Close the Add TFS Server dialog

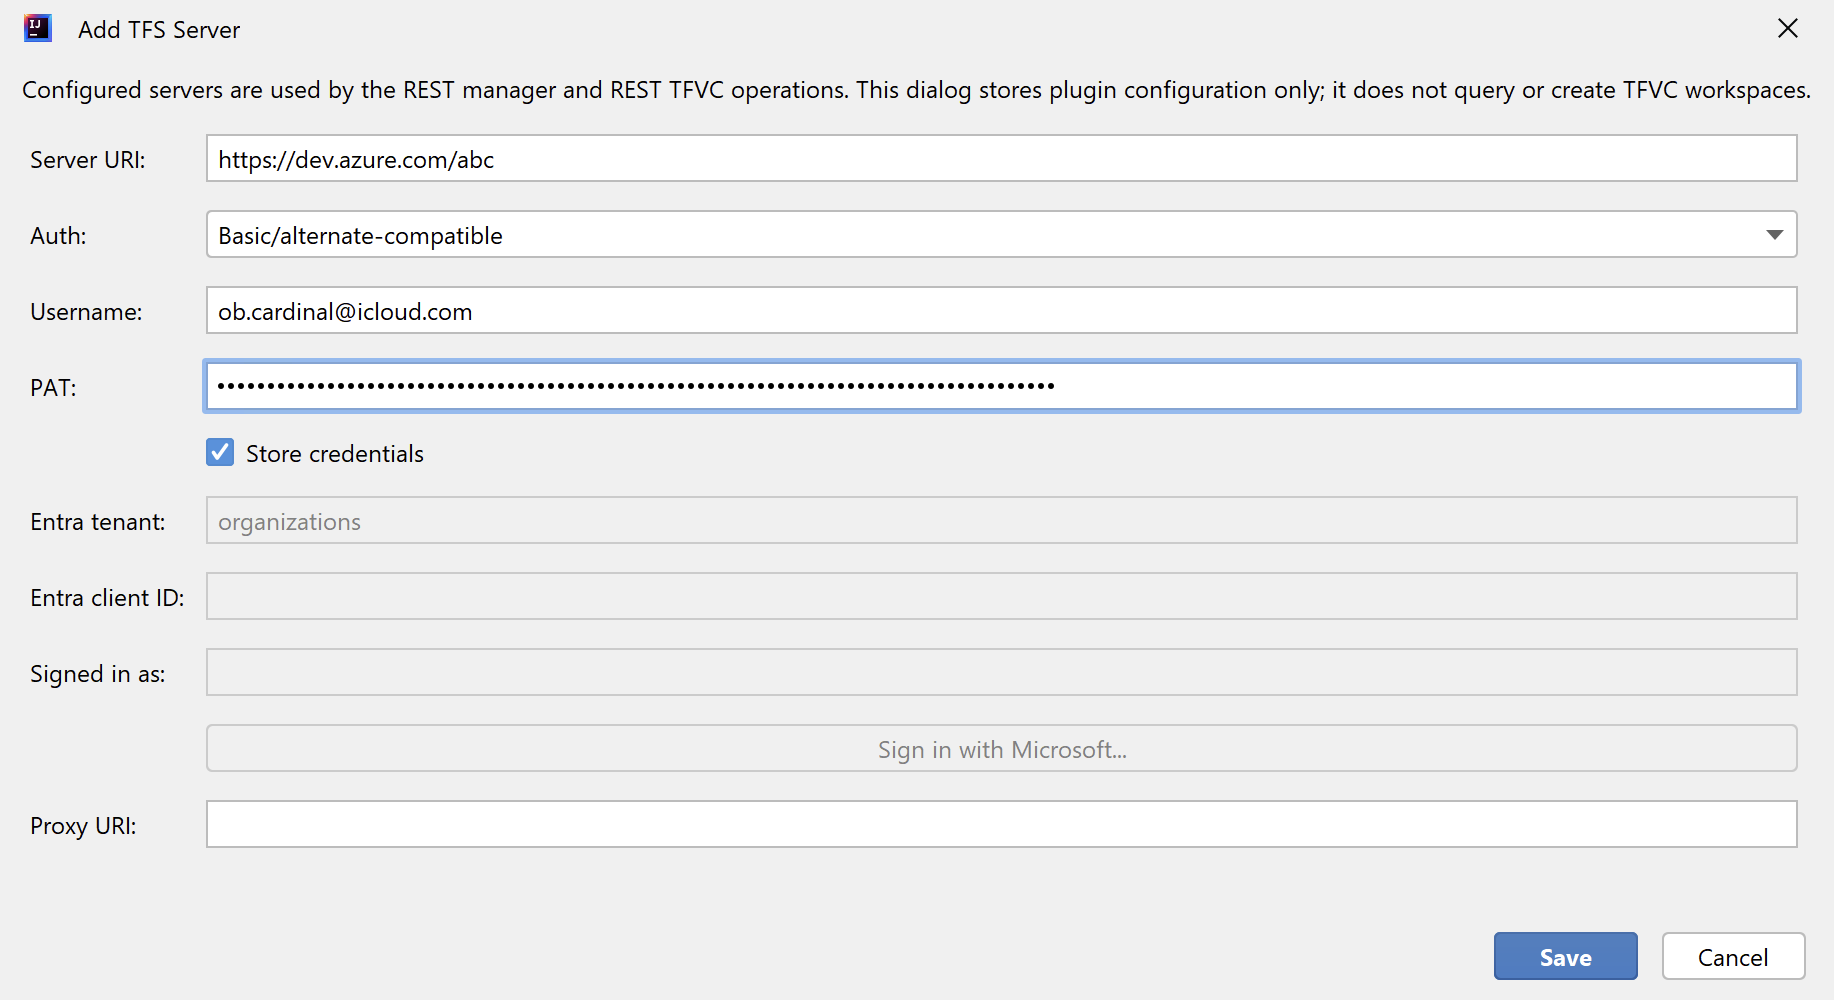tap(1788, 28)
